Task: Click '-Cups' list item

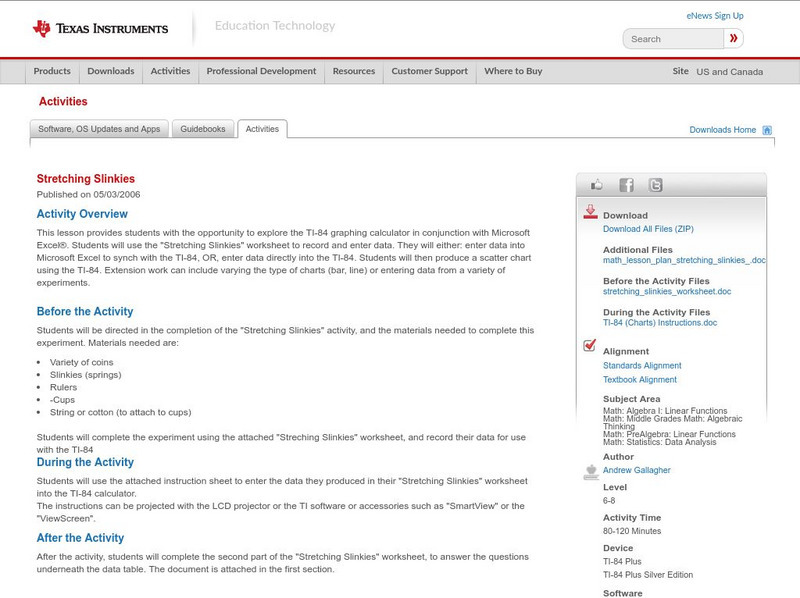Action: (62, 400)
